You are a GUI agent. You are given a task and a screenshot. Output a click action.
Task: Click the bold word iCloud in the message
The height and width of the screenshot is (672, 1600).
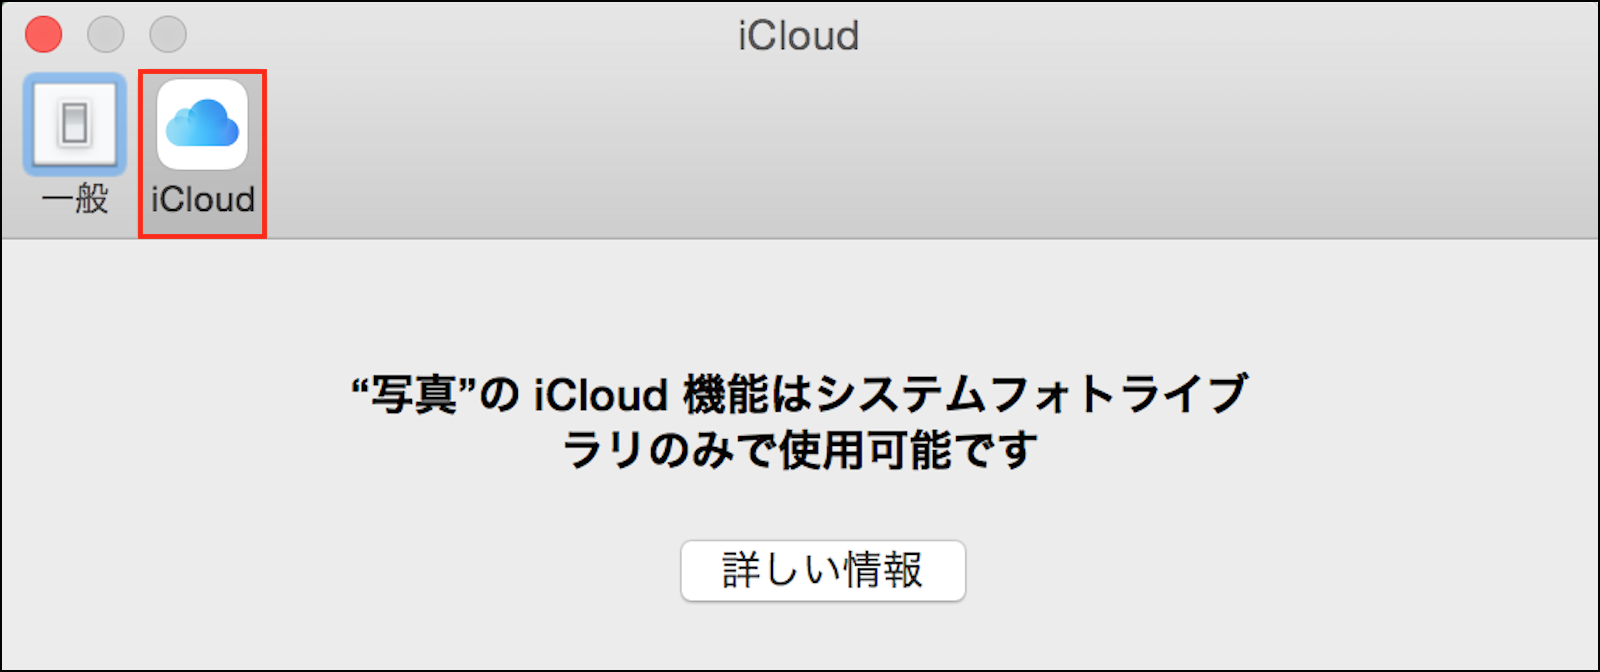pyautogui.click(x=600, y=395)
